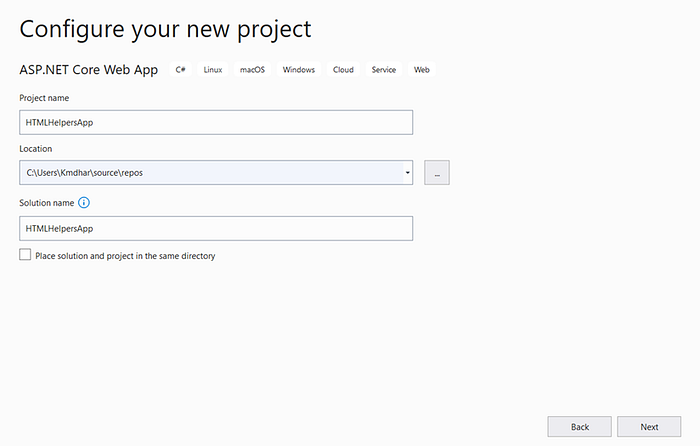Select the macOS platform tag
700x446 pixels.
(251, 70)
